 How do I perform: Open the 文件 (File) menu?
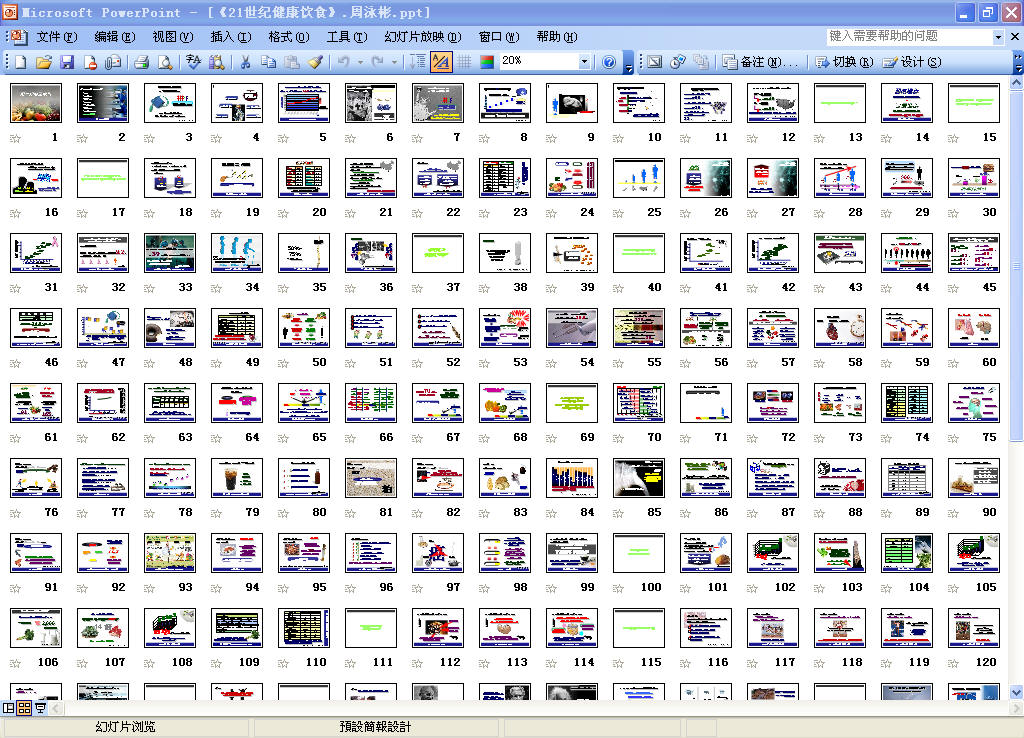(57, 37)
